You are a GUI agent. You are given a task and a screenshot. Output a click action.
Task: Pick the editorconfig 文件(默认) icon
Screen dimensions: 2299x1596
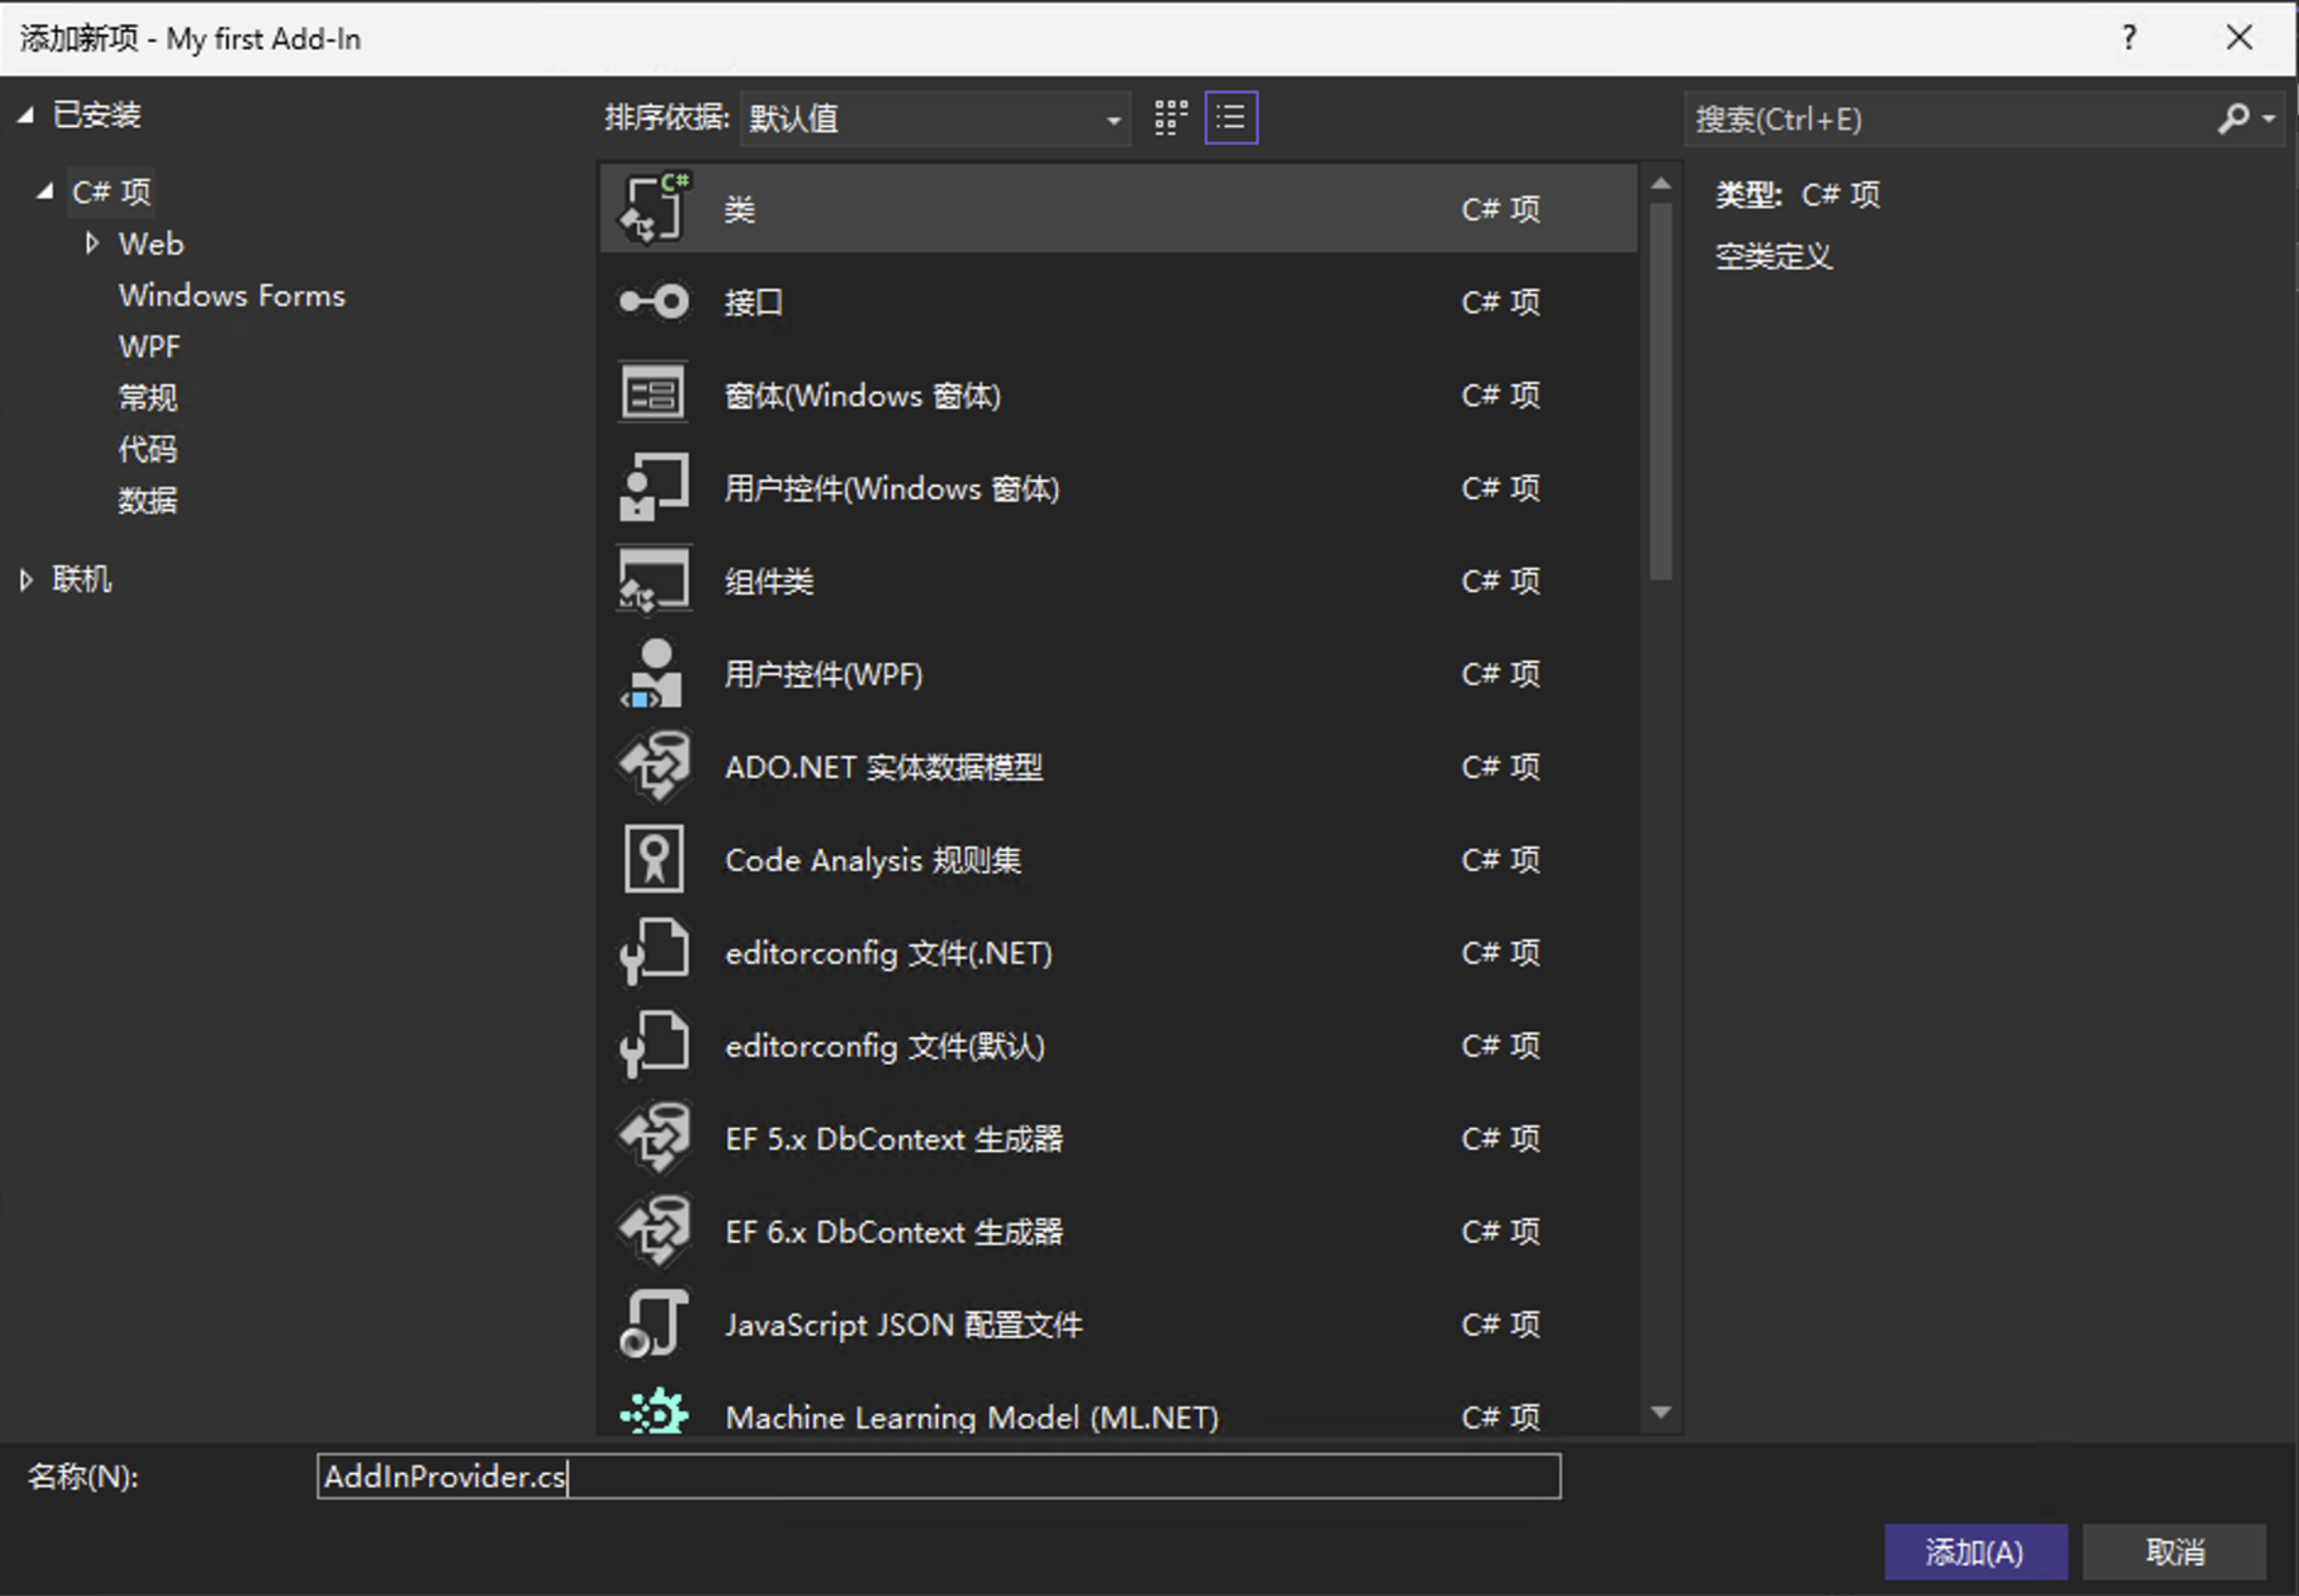coord(654,1044)
